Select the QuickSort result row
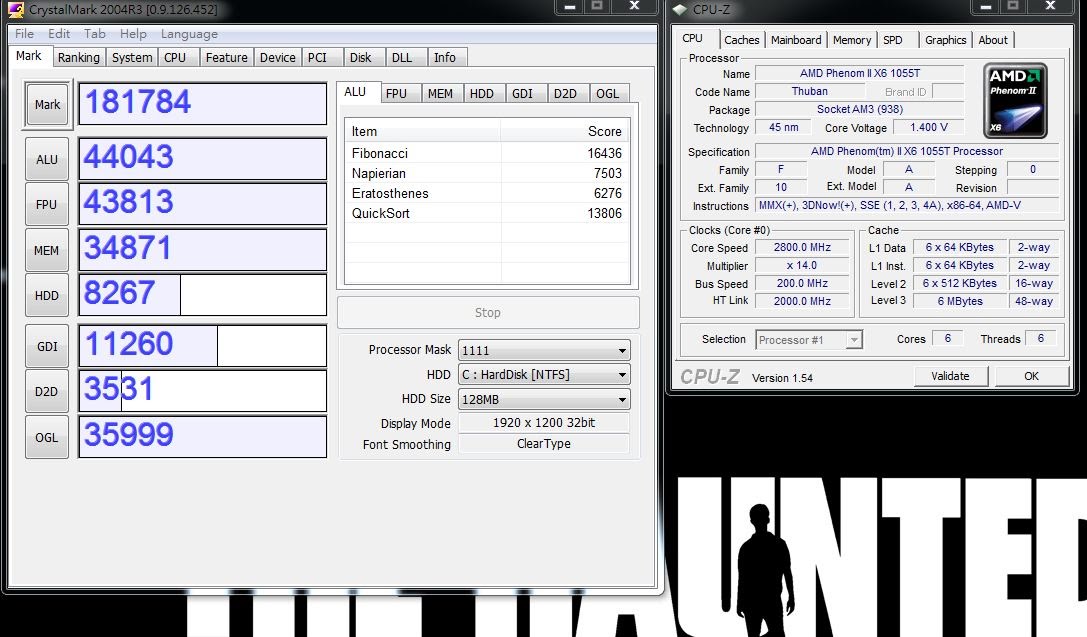This screenshot has width=1087, height=637. pyautogui.click(x=487, y=213)
